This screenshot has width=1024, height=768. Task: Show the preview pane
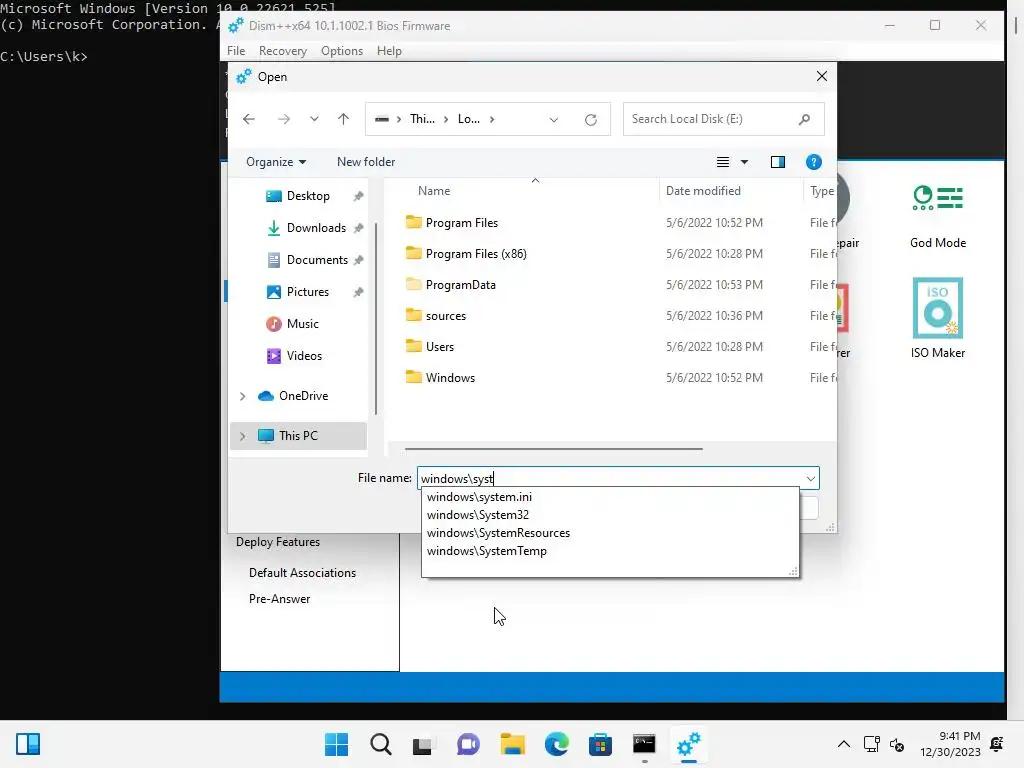coord(778,162)
